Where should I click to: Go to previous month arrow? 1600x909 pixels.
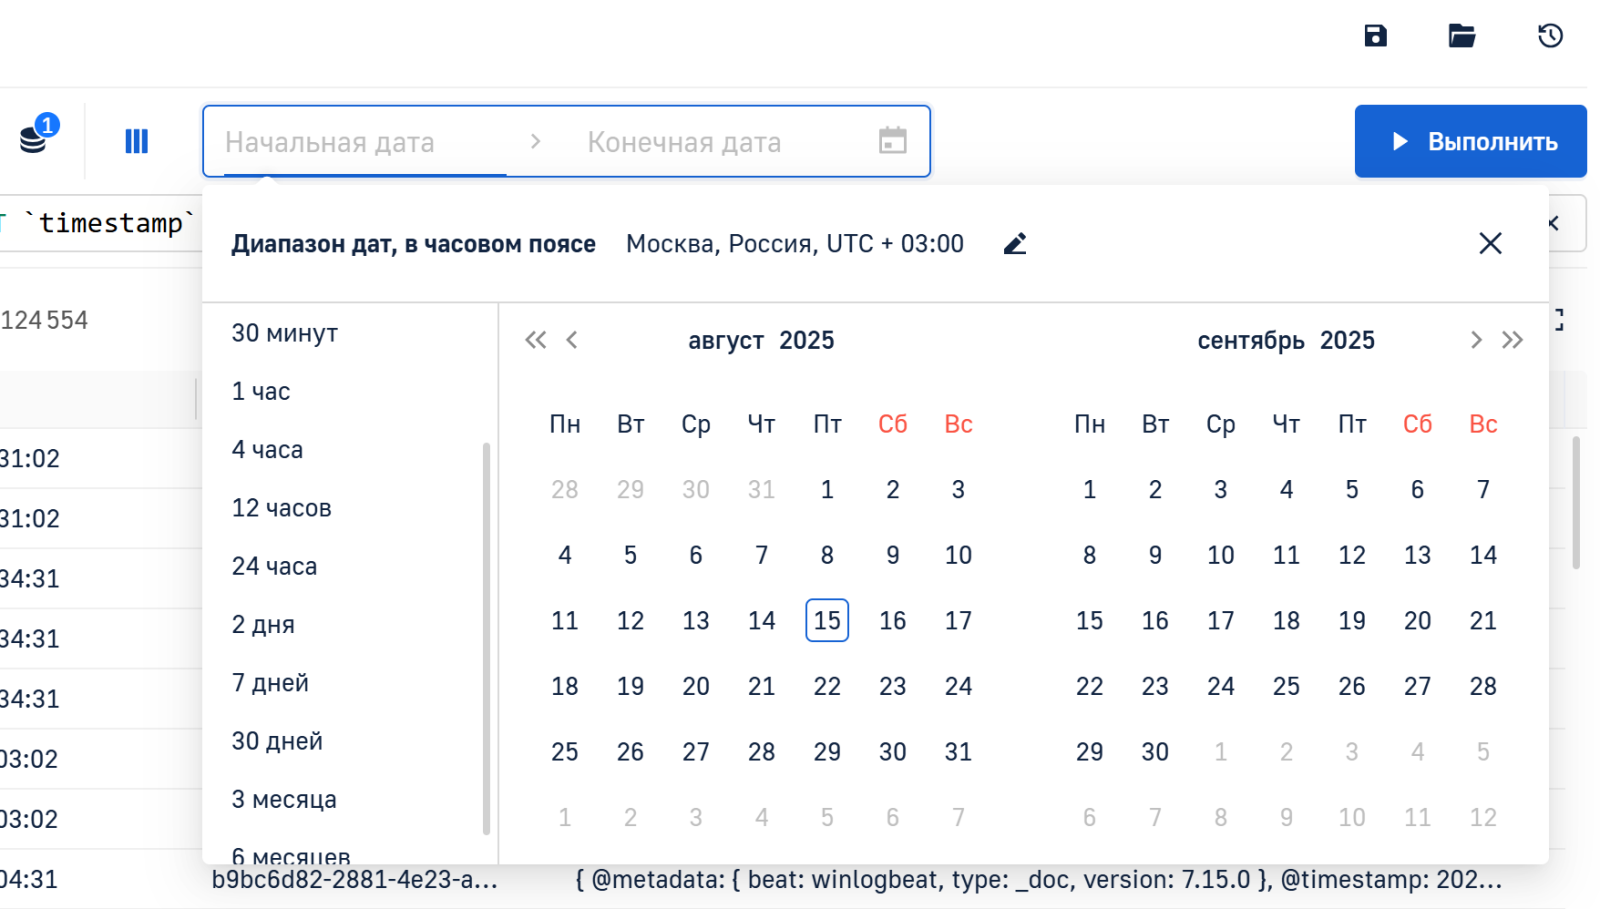coord(572,340)
